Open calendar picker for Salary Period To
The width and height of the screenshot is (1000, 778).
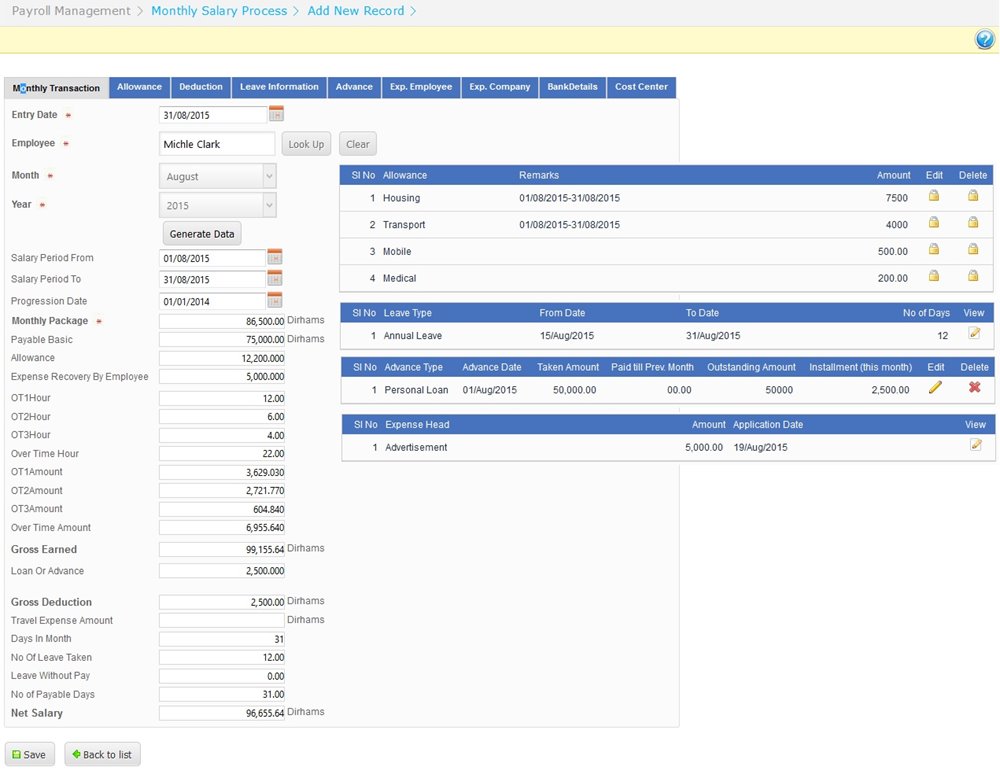pyautogui.click(x=275, y=279)
